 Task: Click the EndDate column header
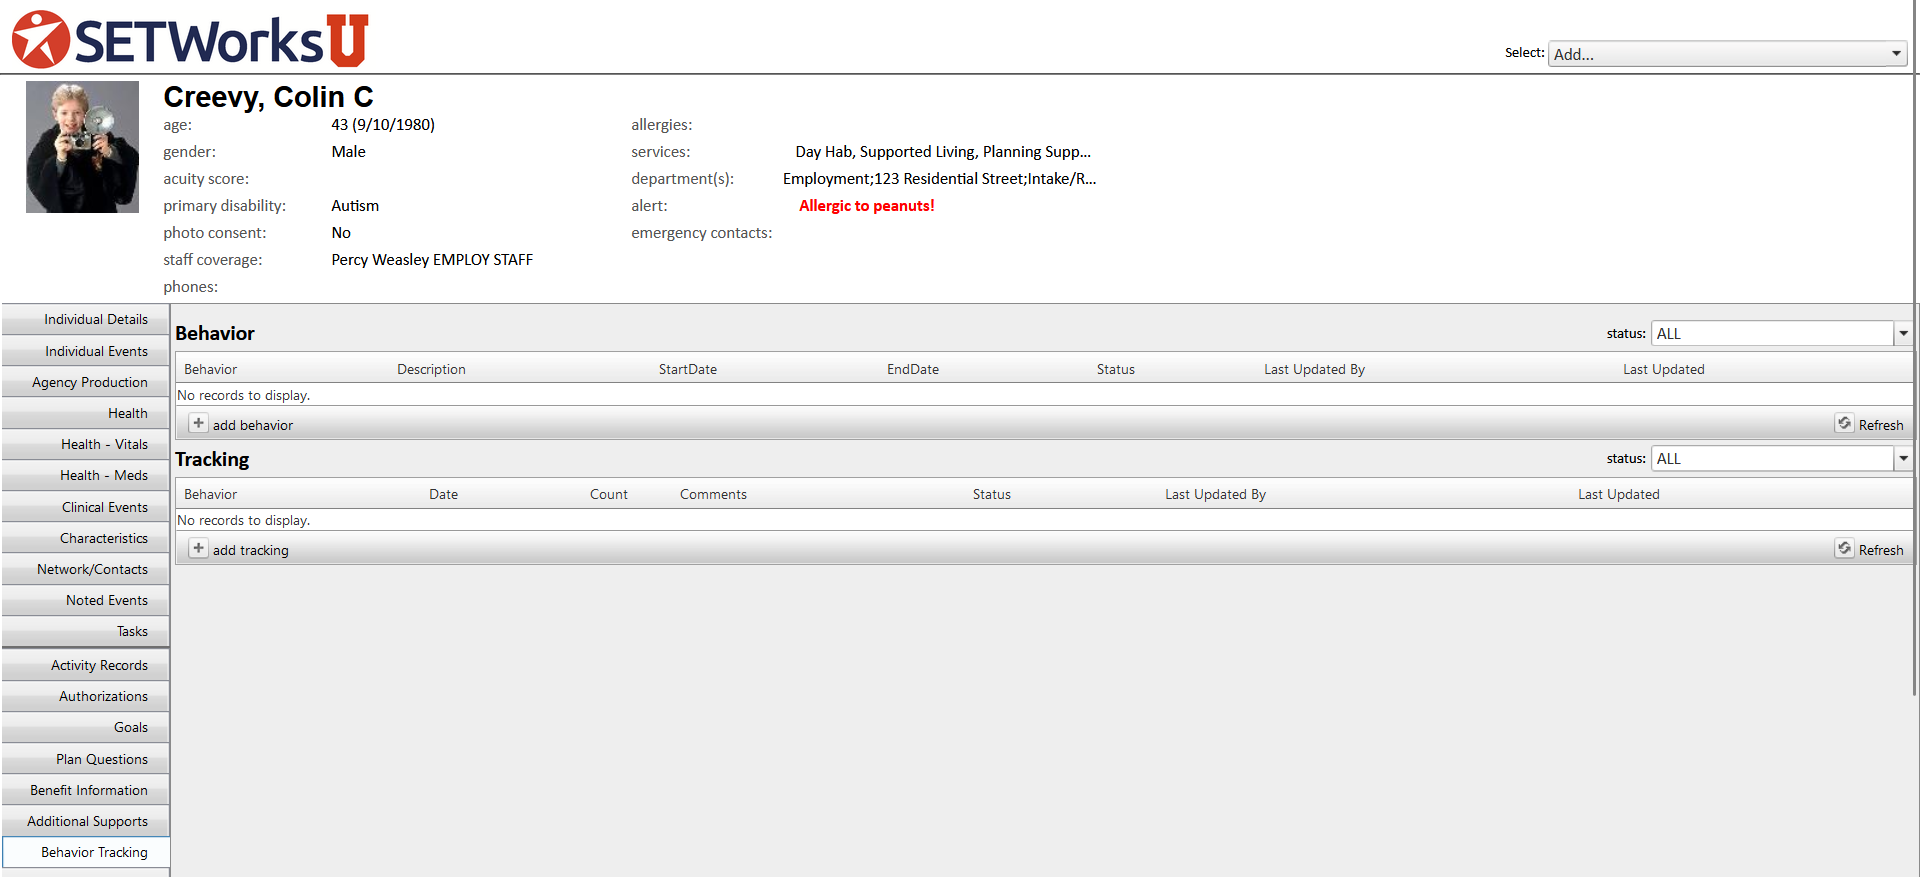[x=913, y=369]
